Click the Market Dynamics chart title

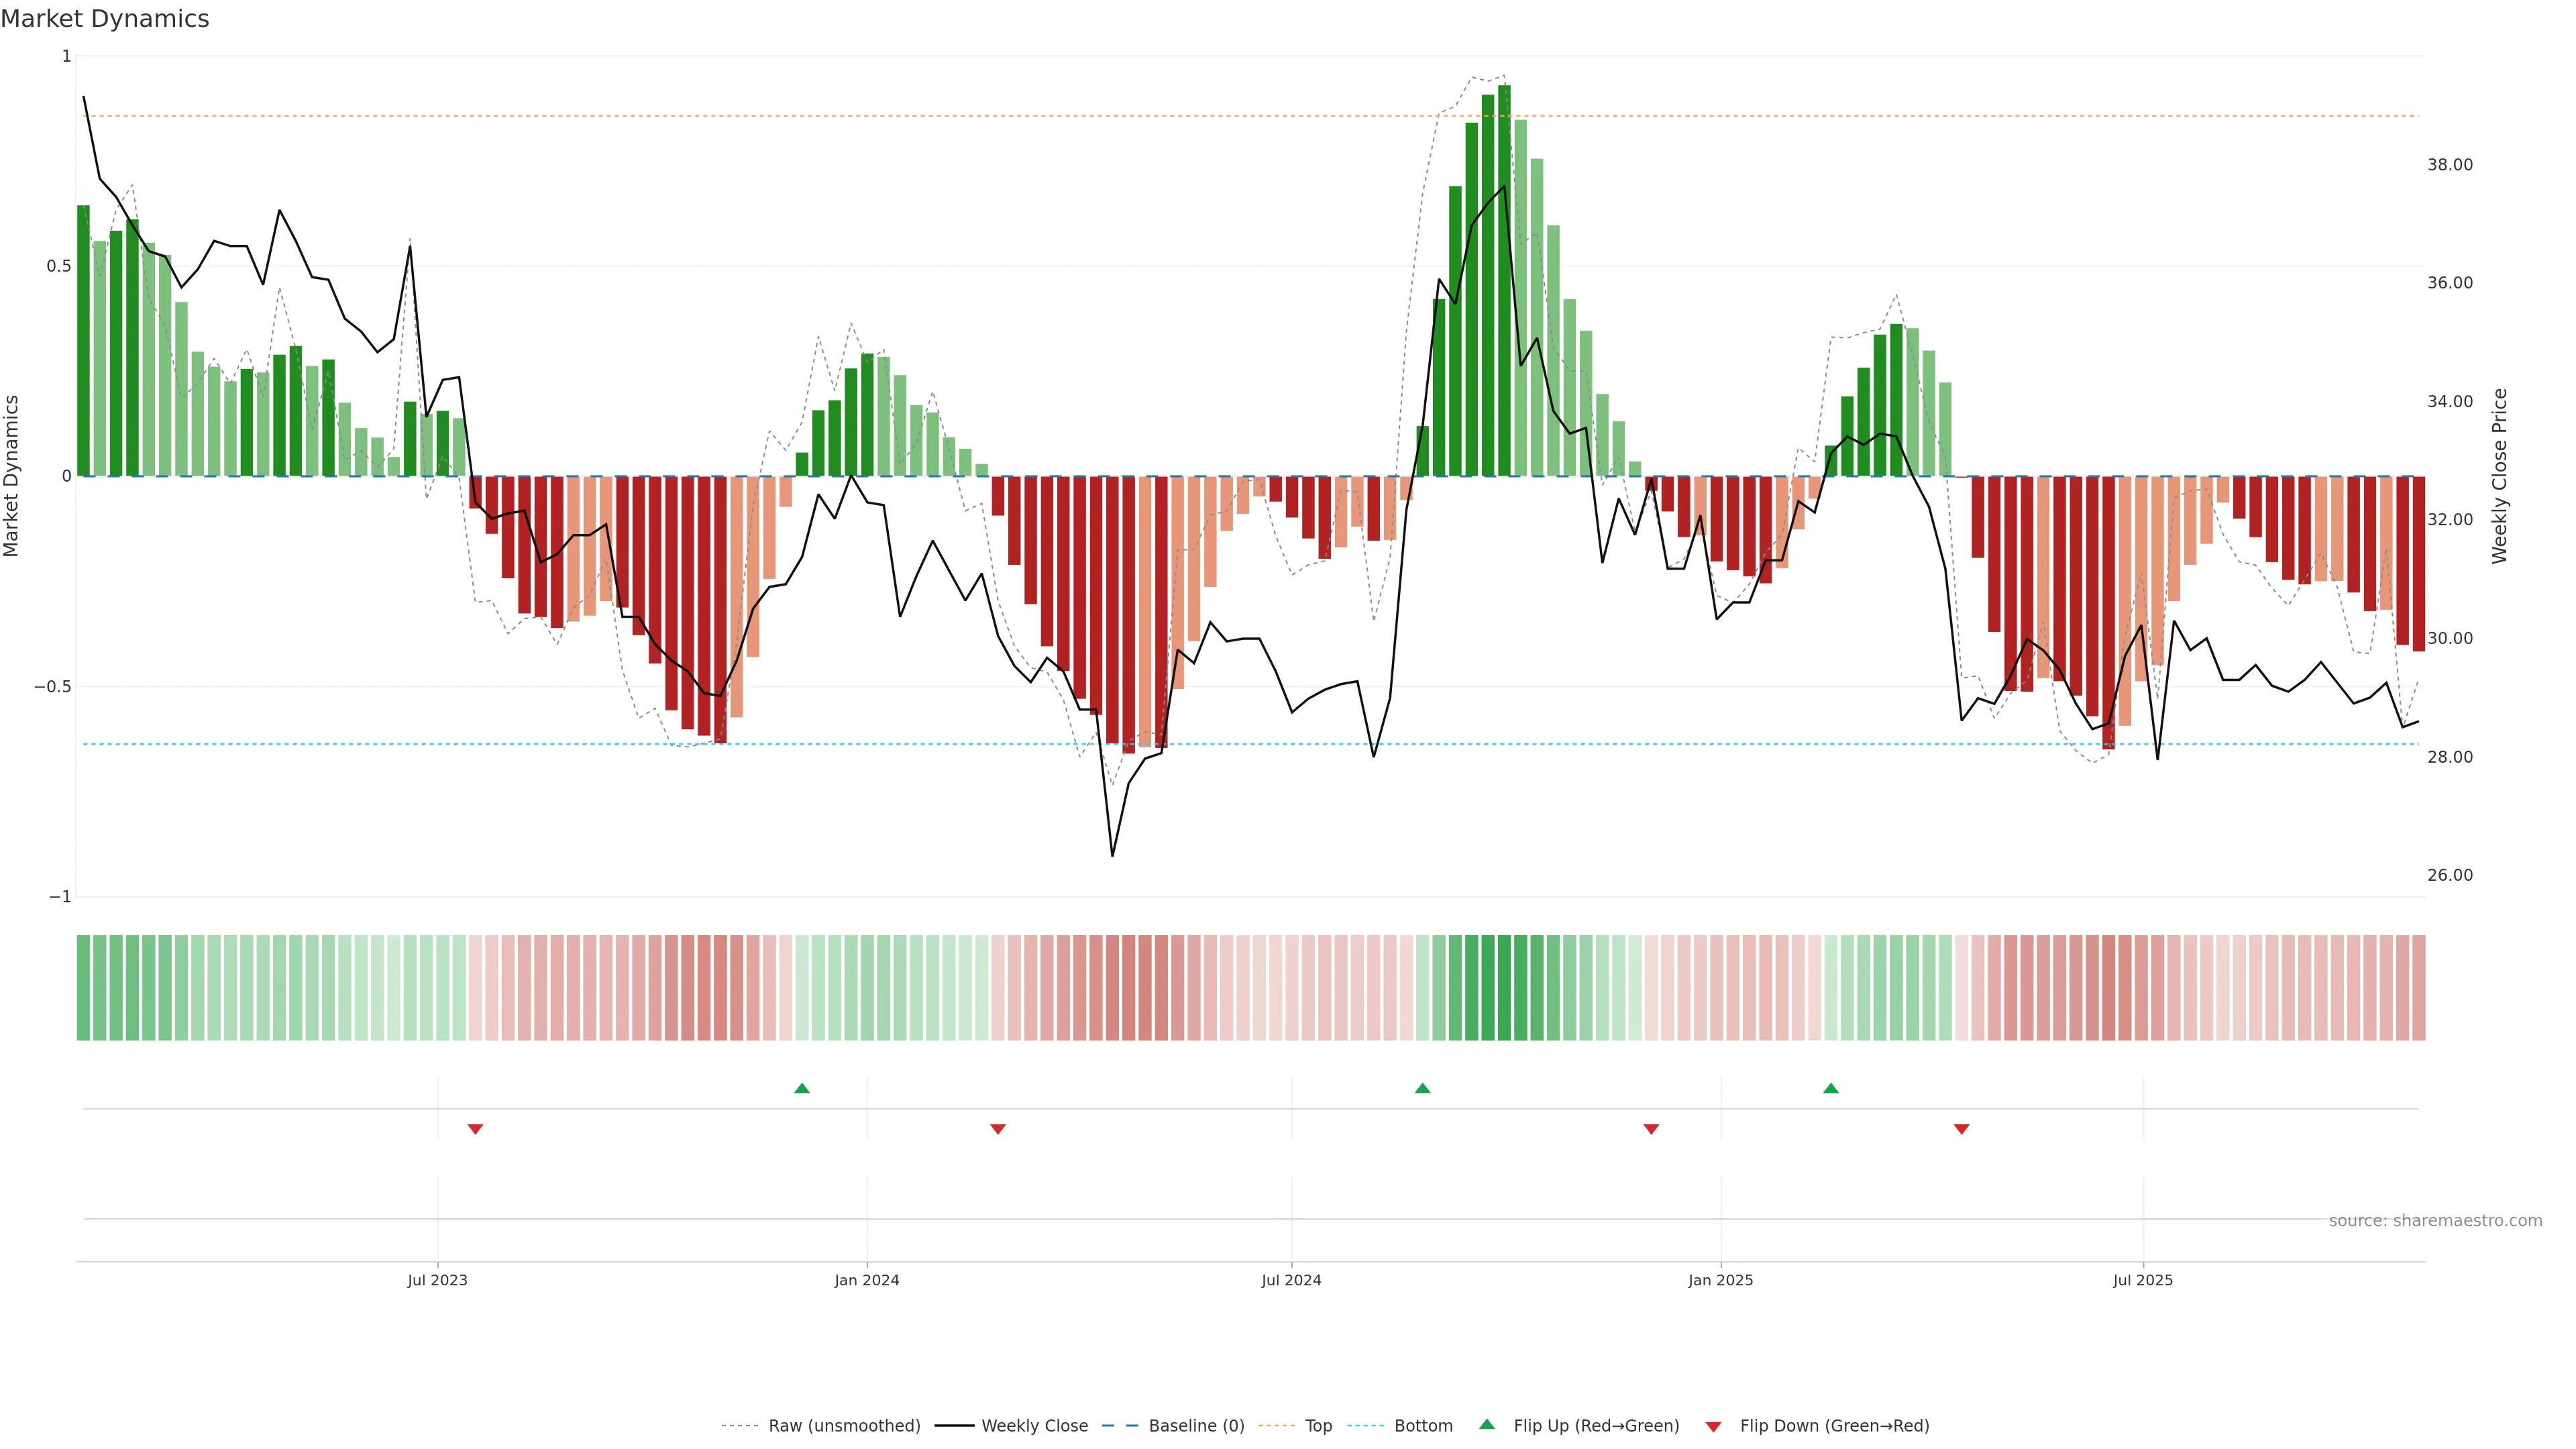click(x=105, y=19)
